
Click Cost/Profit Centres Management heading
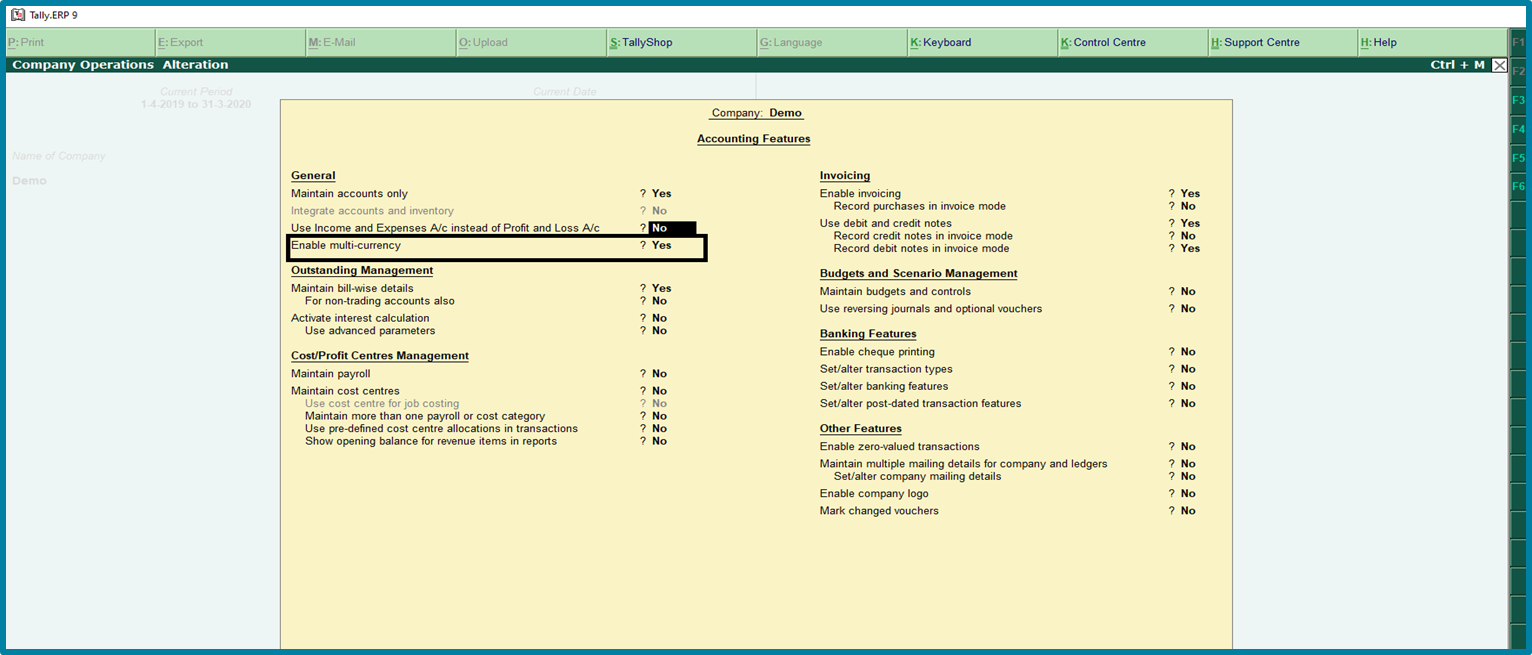tap(380, 356)
